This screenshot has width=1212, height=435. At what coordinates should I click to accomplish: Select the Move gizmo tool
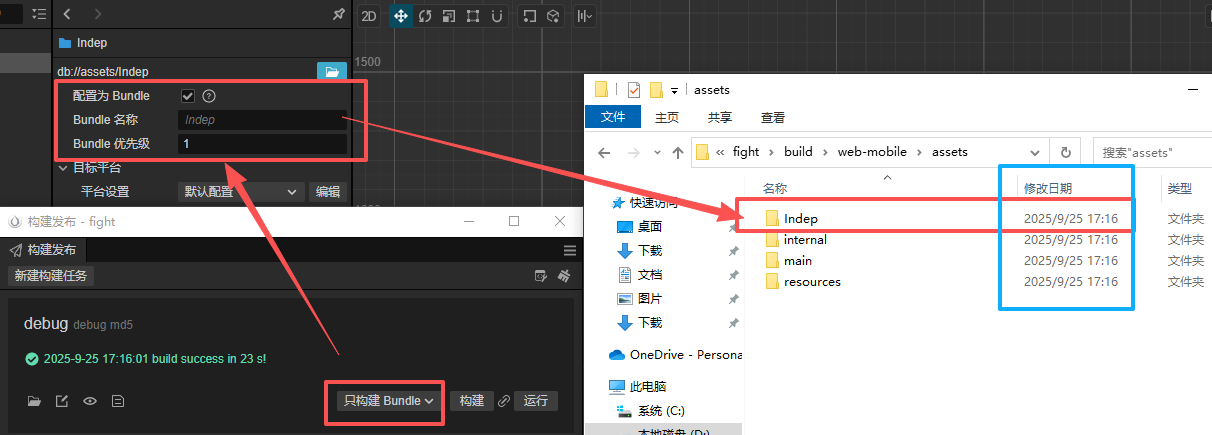click(401, 15)
